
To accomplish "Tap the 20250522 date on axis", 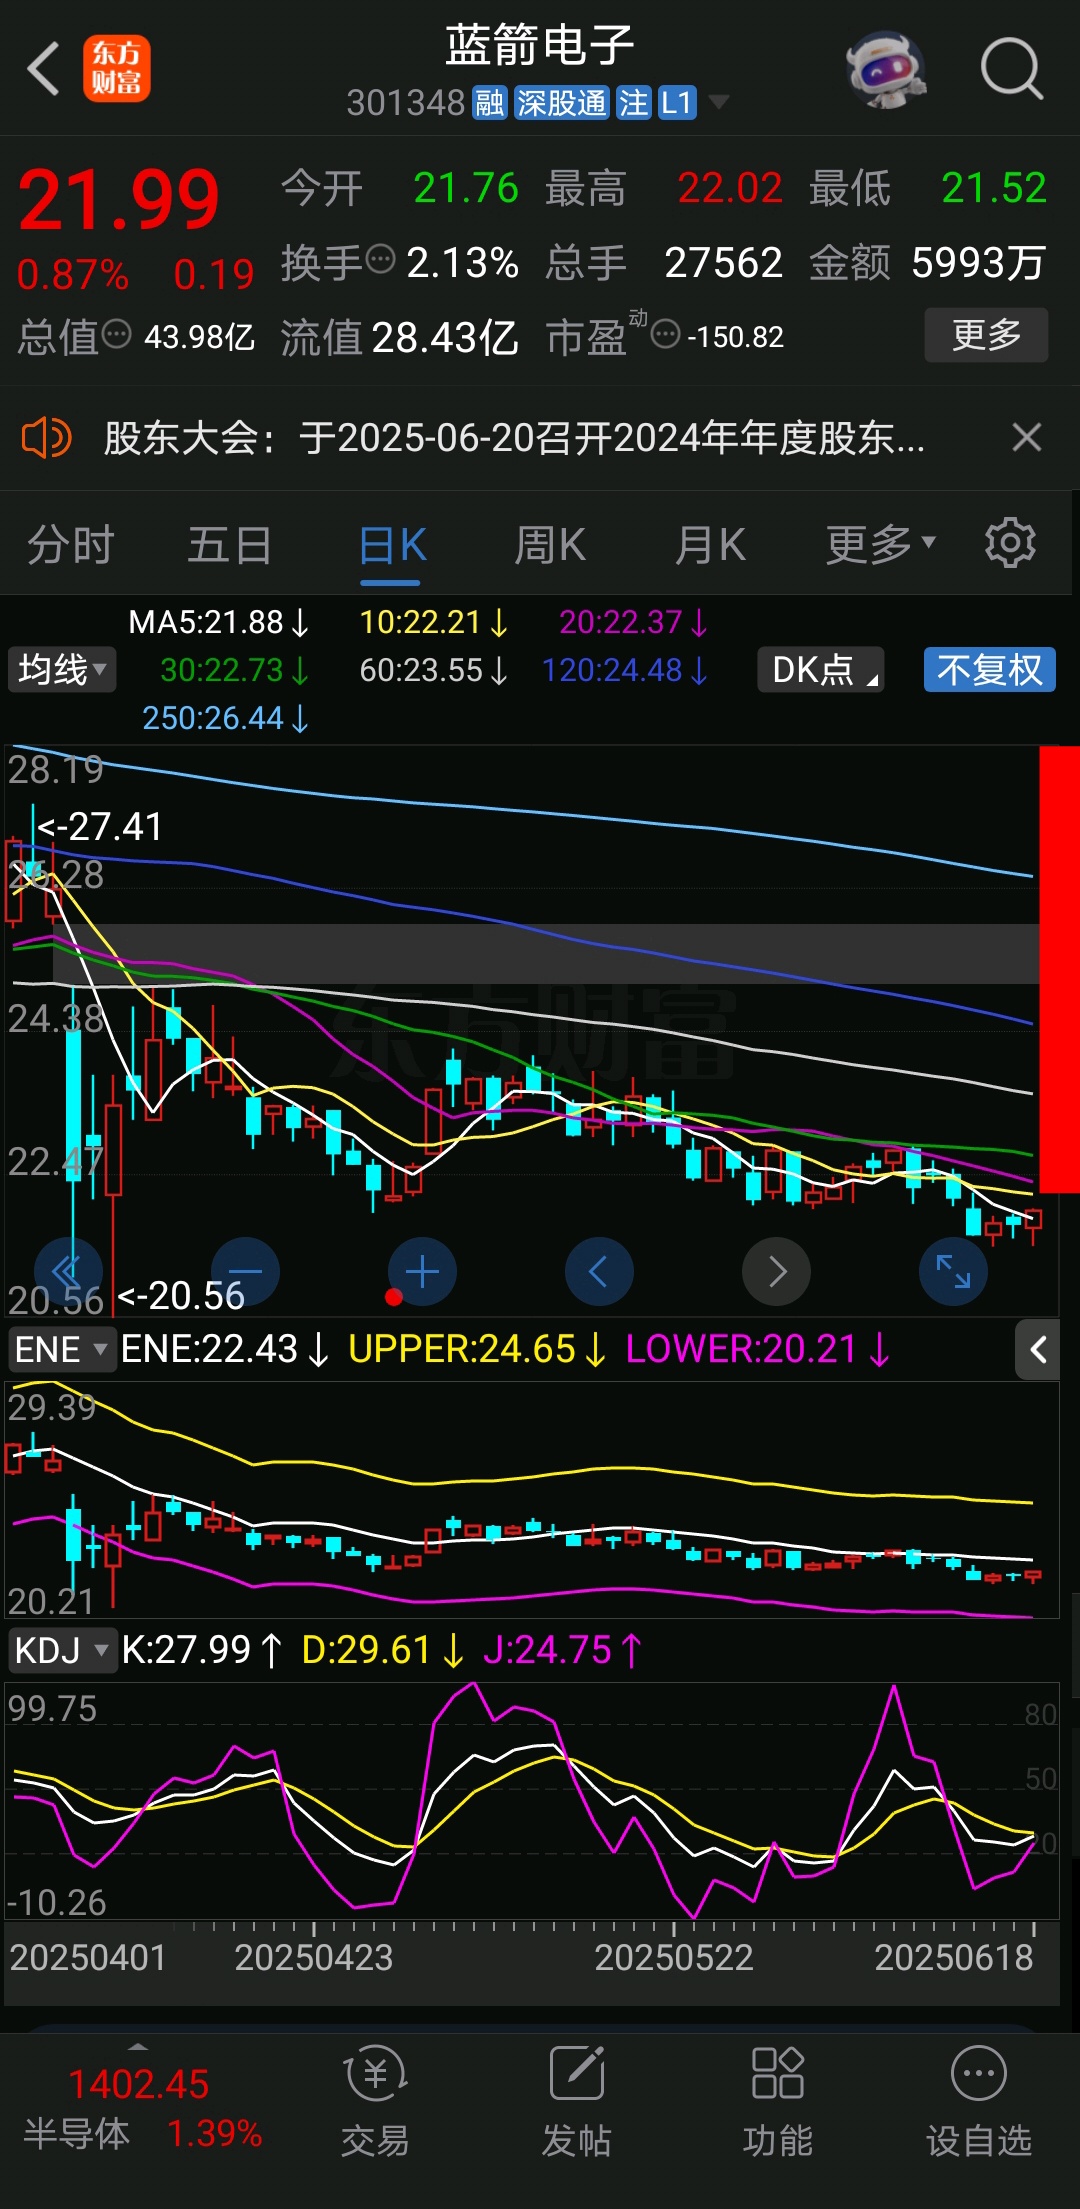I will tap(674, 1957).
